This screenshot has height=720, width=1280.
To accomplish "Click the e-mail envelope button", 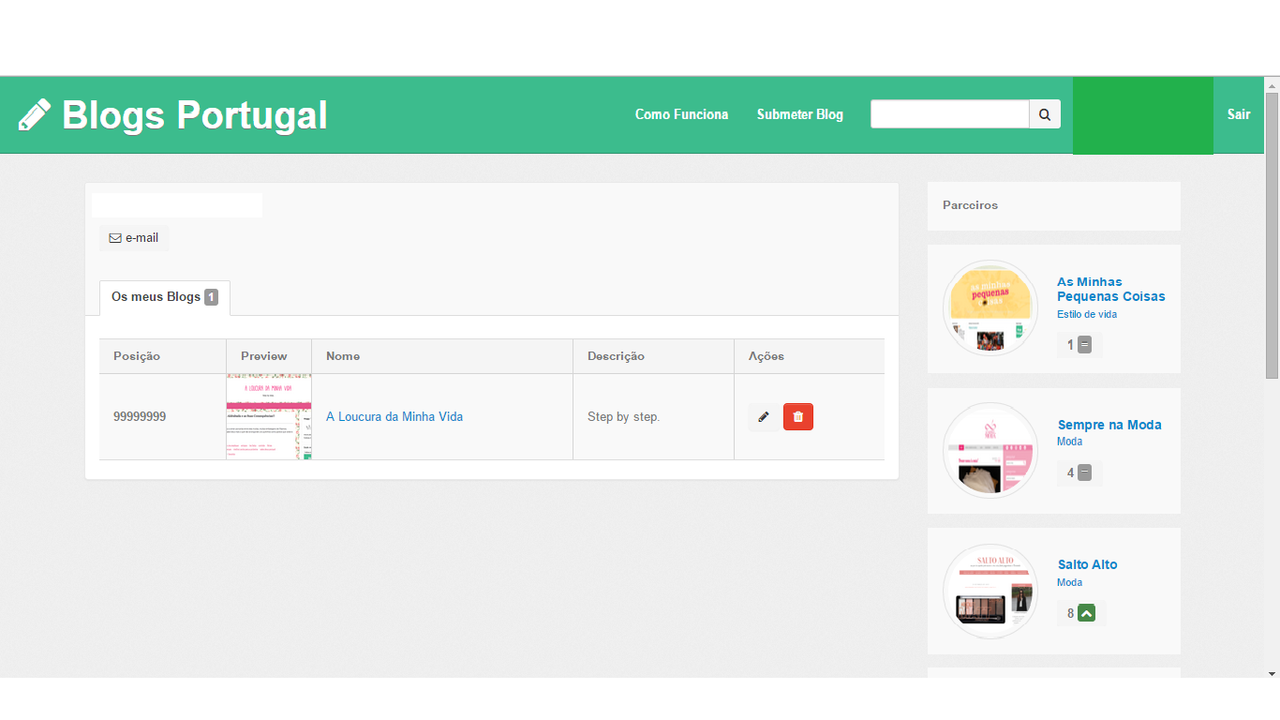I will pyautogui.click(x=134, y=238).
